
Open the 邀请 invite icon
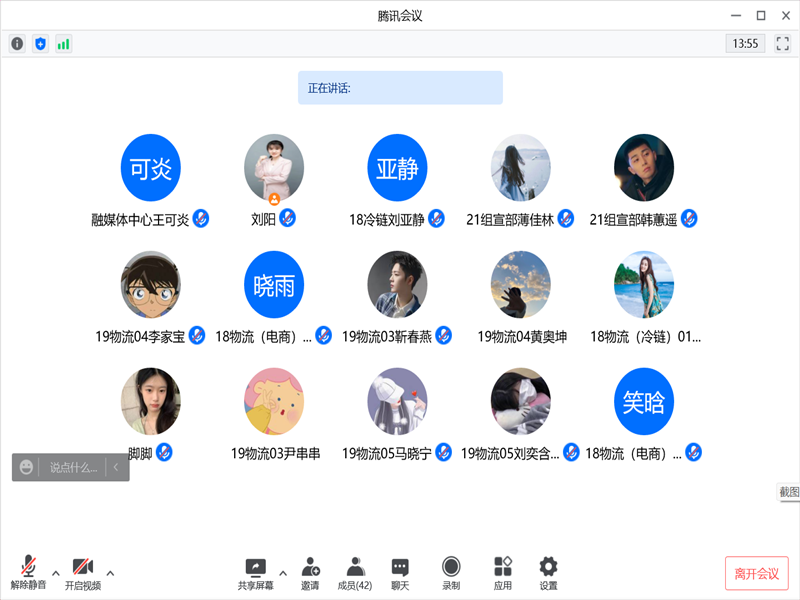310,573
